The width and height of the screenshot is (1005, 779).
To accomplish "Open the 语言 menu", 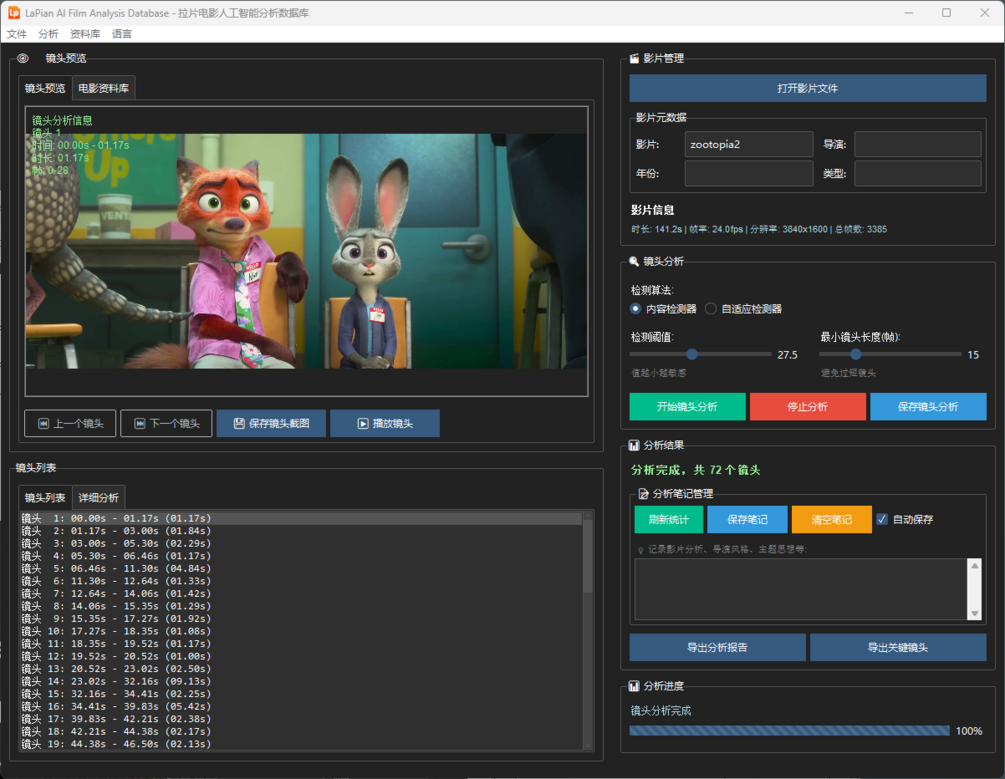I will (122, 34).
